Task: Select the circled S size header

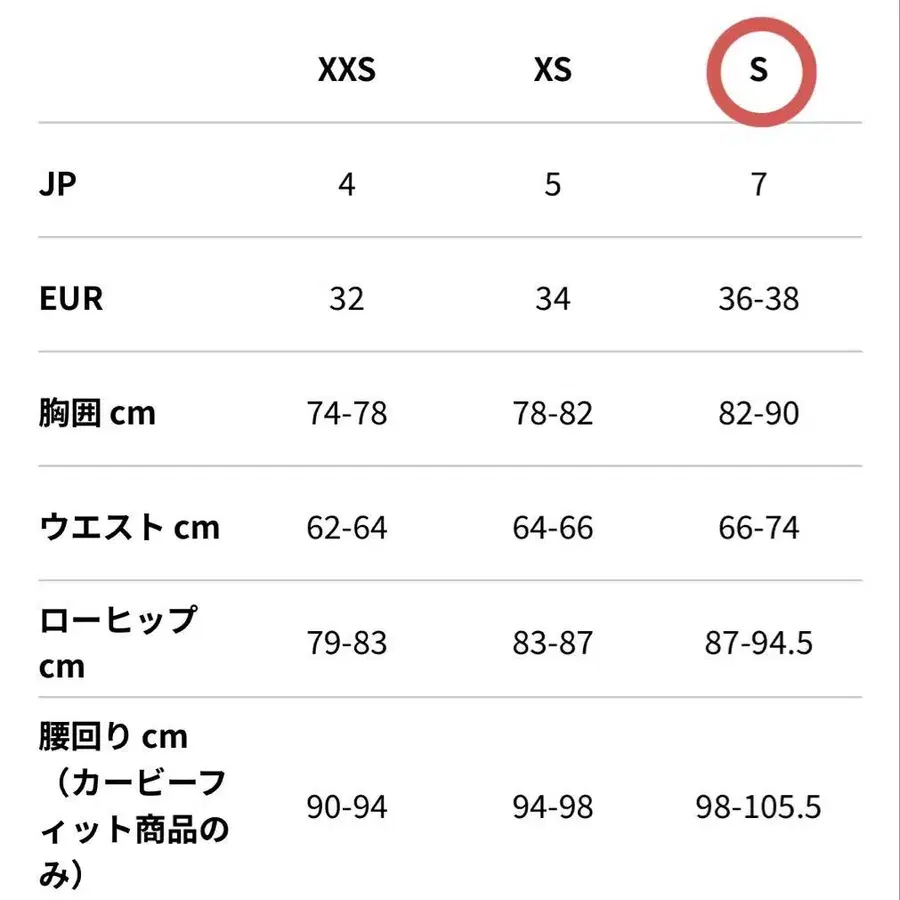Action: click(759, 71)
